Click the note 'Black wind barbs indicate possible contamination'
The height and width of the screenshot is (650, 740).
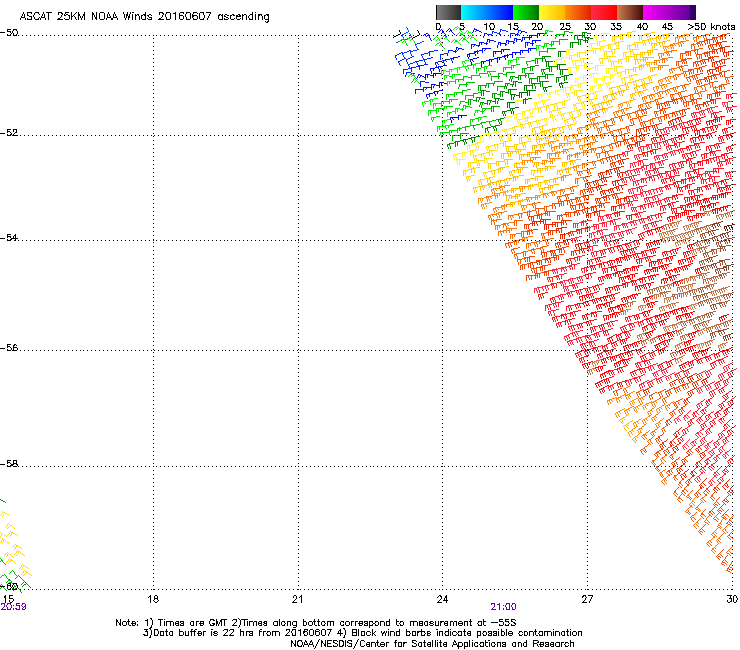pyautogui.click(x=467, y=633)
